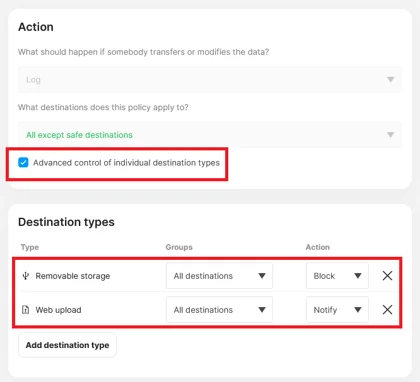Select the Web upload row label
Screen dimensions: 420x382
[58, 310]
